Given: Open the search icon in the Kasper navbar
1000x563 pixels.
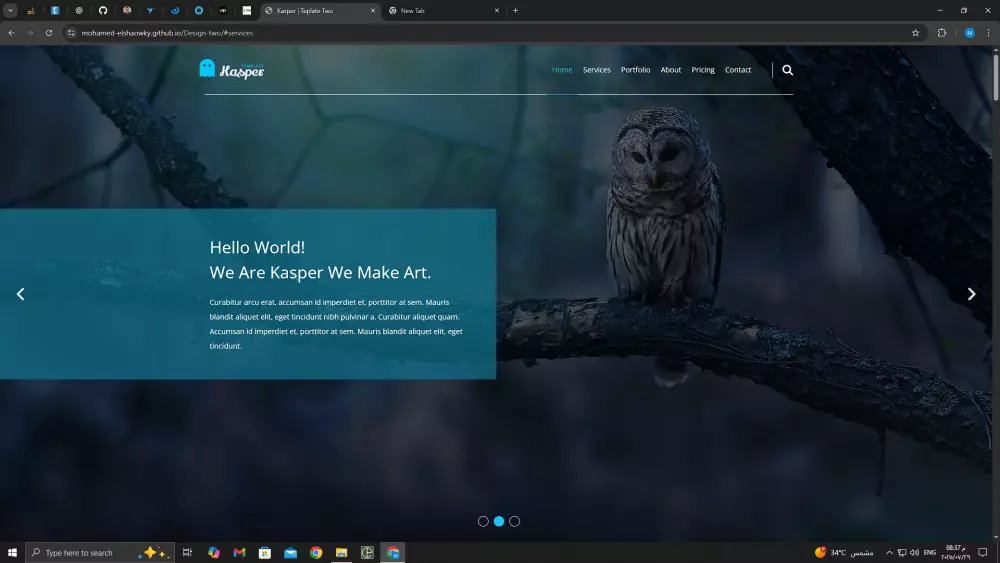Looking at the screenshot, I should pos(788,70).
